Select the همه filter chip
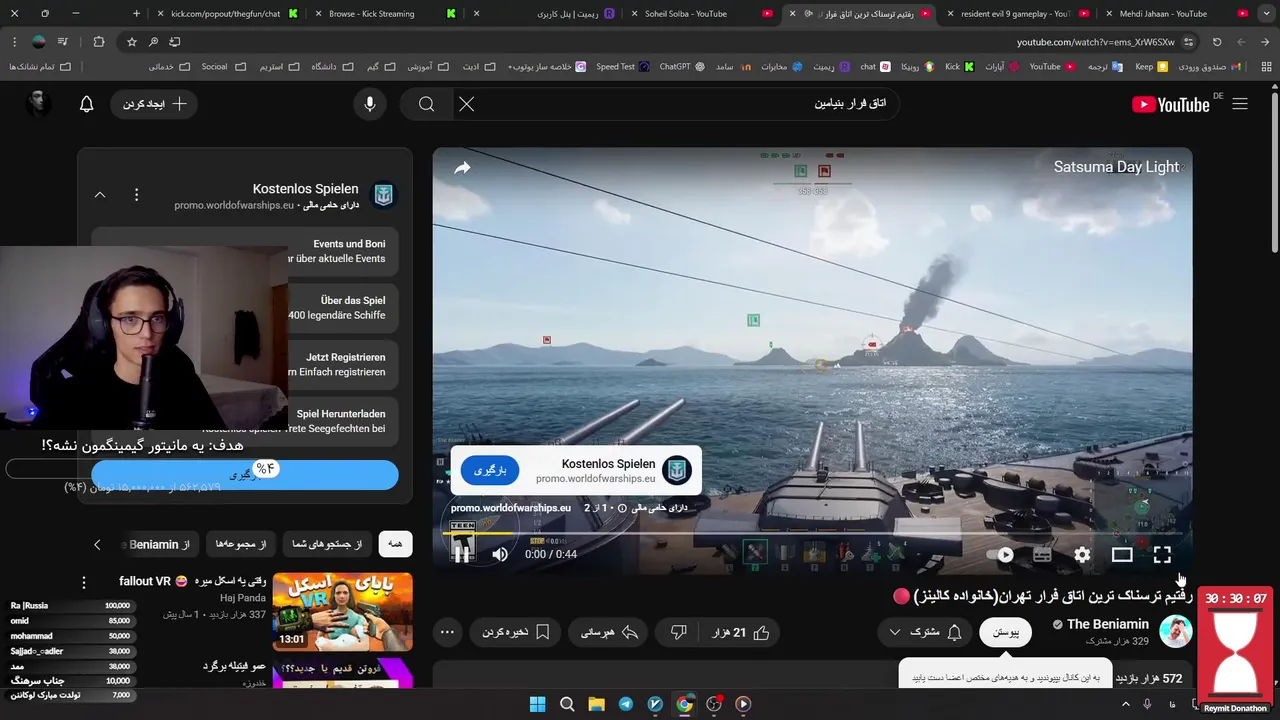Viewport: 1280px width, 720px height. (x=395, y=544)
